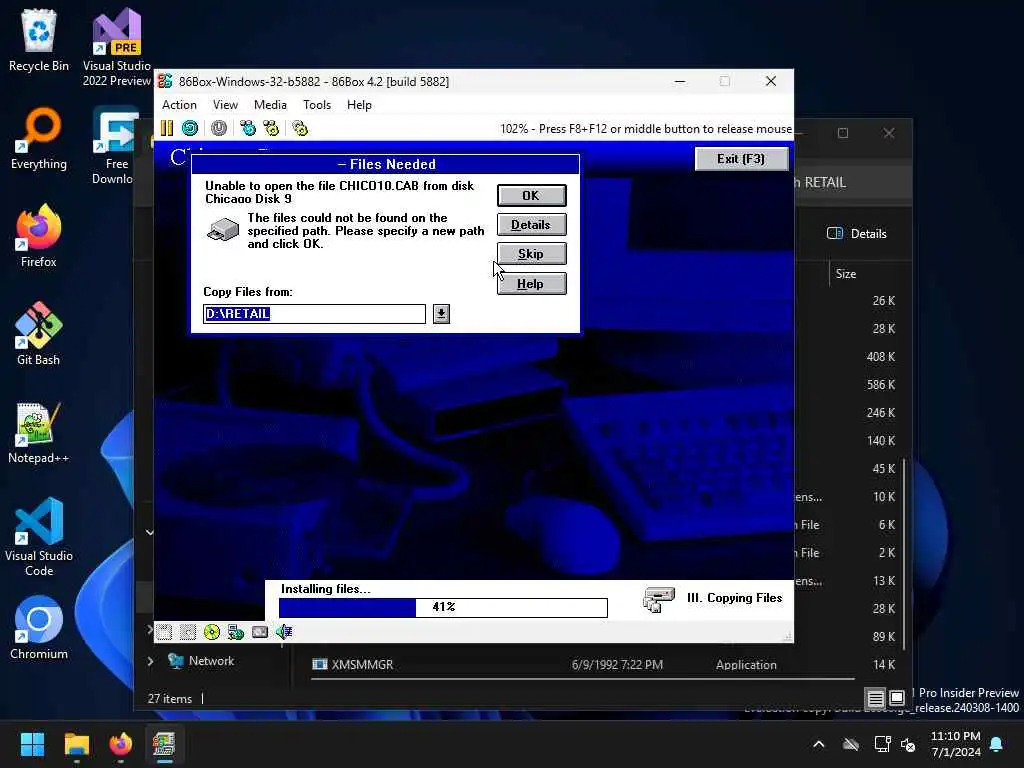Open the Notepad++ desktop shortcut
This screenshot has width=1024, height=768.
pyautogui.click(x=39, y=432)
